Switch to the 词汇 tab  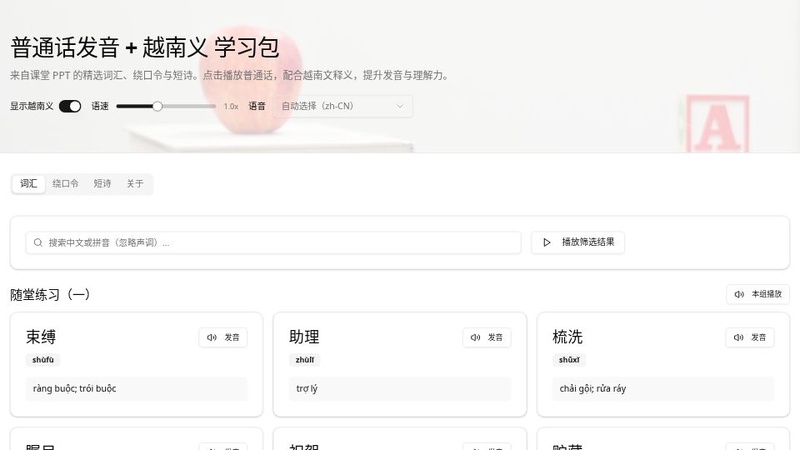pos(29,184)
